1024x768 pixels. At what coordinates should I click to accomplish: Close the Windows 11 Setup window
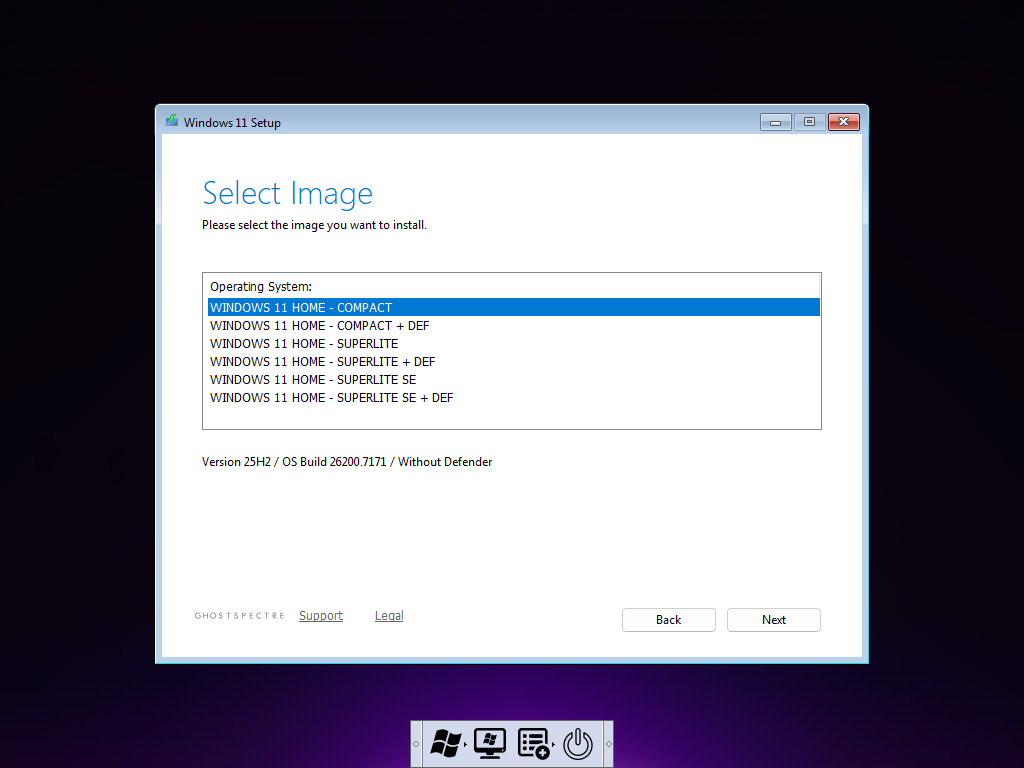point(844,122)
